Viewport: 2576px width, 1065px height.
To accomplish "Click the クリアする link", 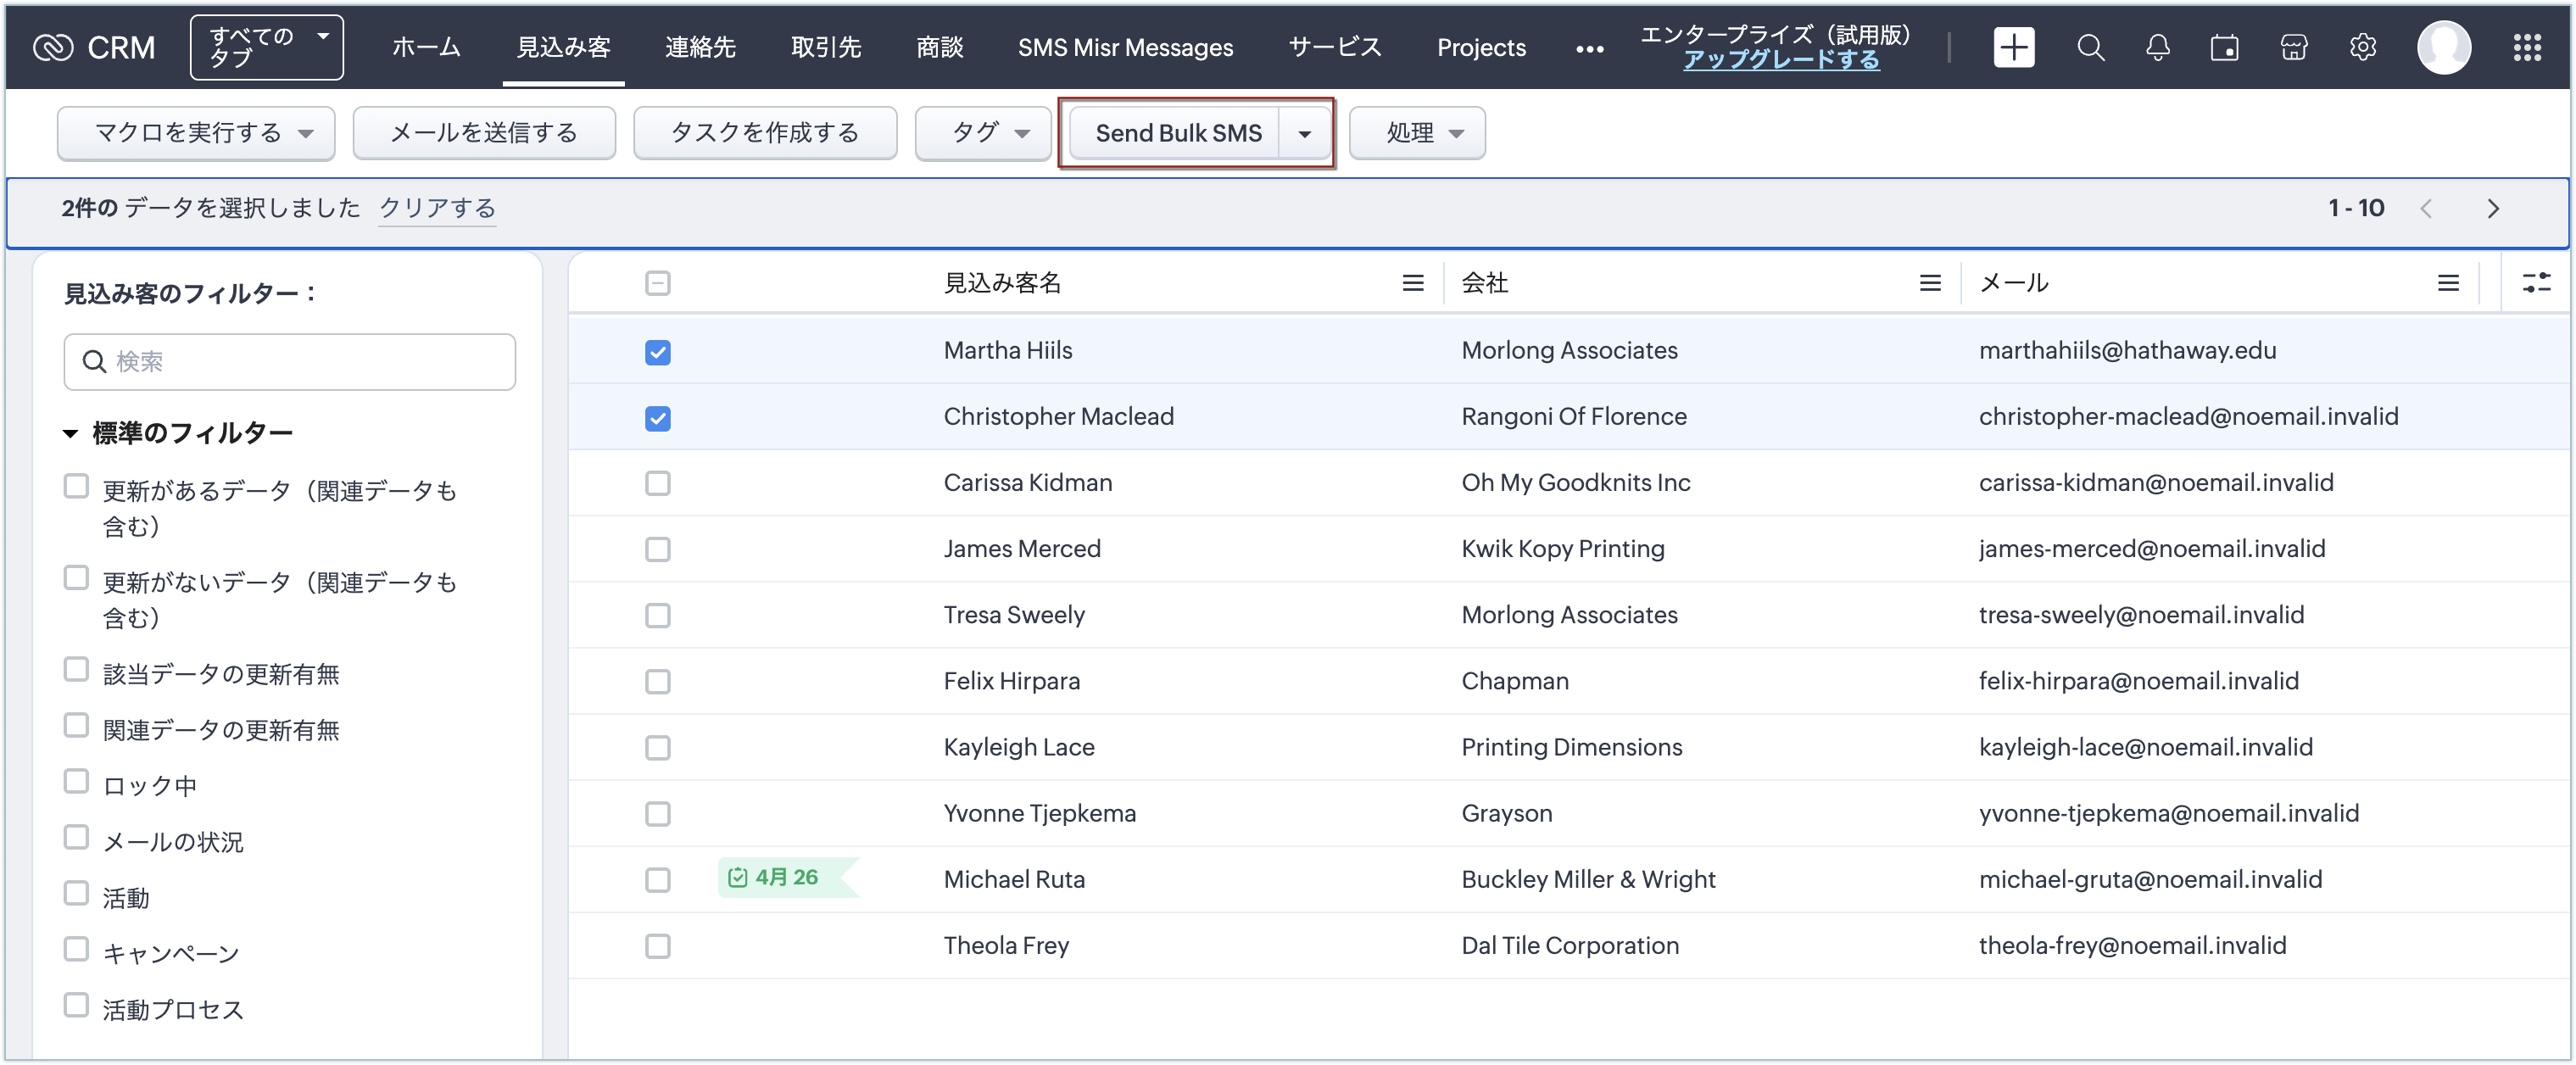I will pyautogui.click(x=437, y=208).
